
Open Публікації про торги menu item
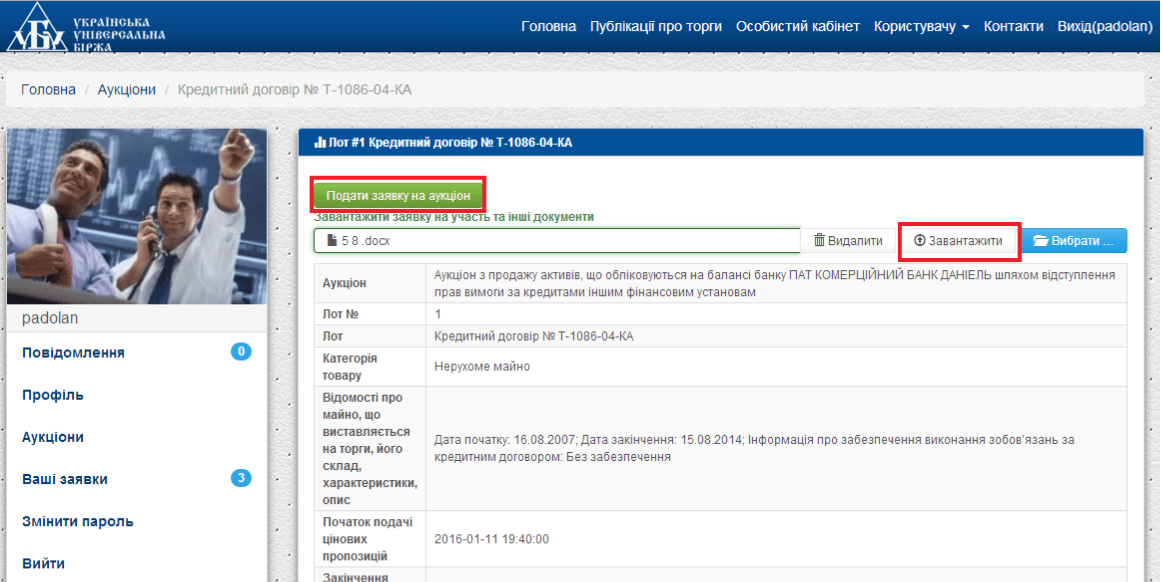(x=656, y=27)
